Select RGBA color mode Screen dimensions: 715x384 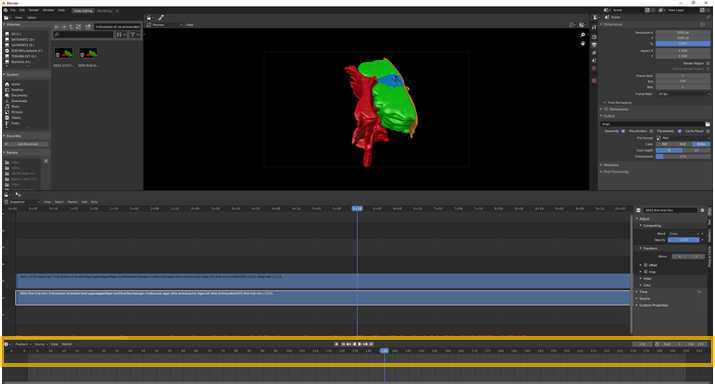pos(701,144)
